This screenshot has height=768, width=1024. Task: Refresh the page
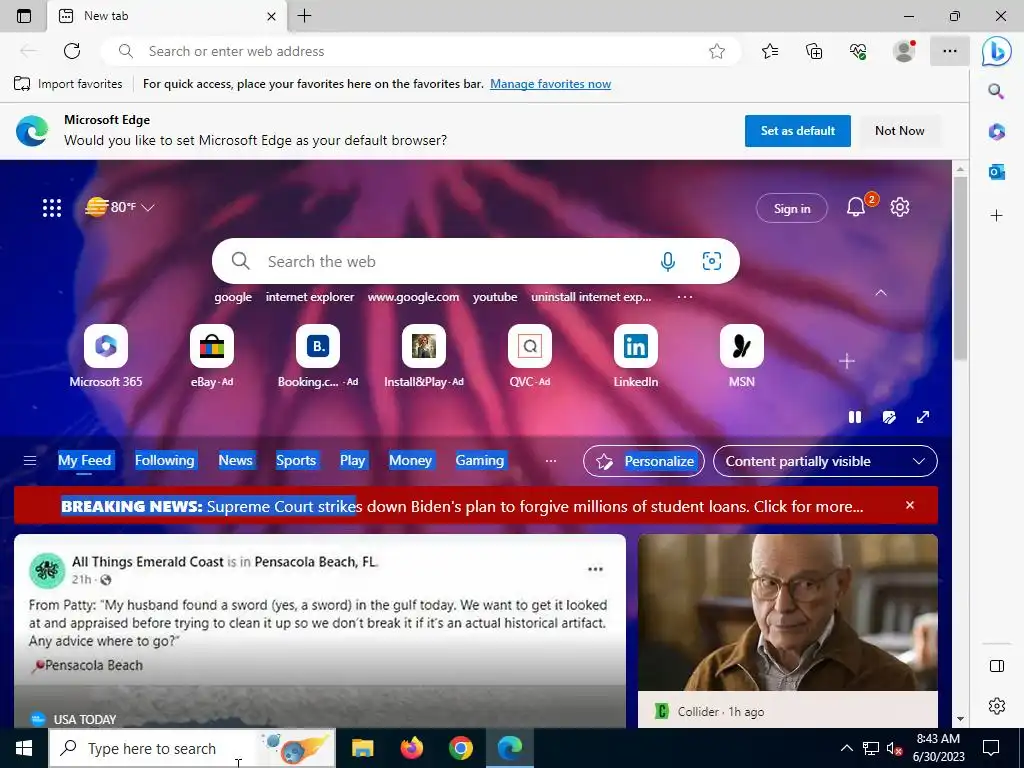[x=72, y=51]
